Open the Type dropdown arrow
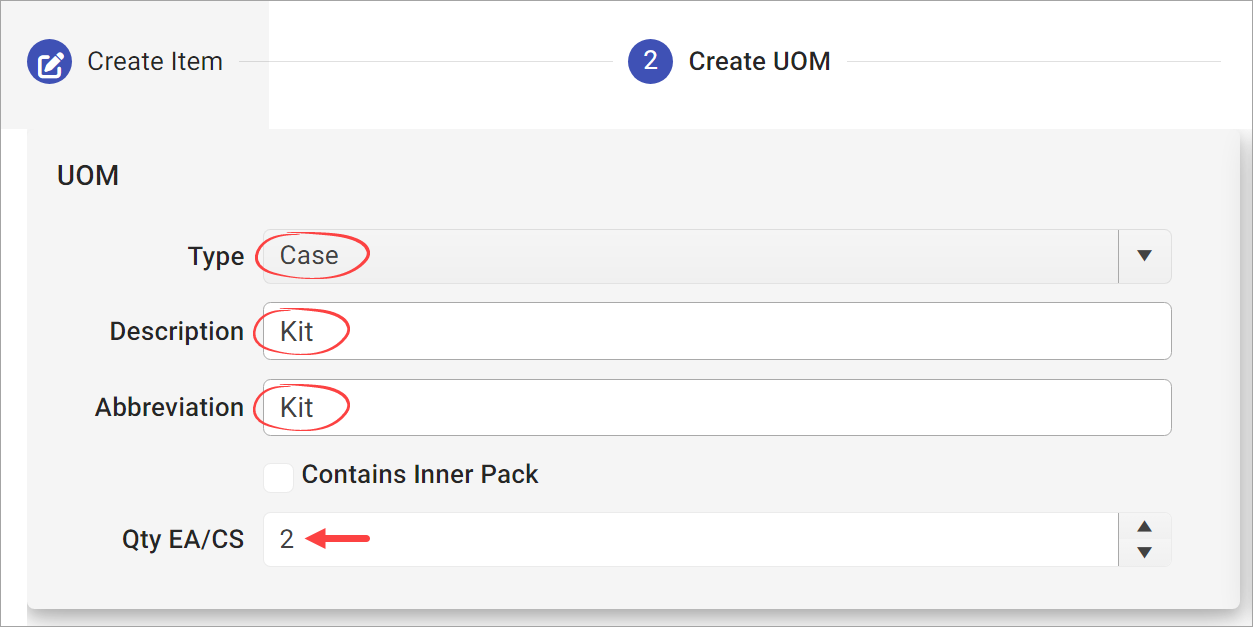1253x627 pixels. coord(1145,256)
